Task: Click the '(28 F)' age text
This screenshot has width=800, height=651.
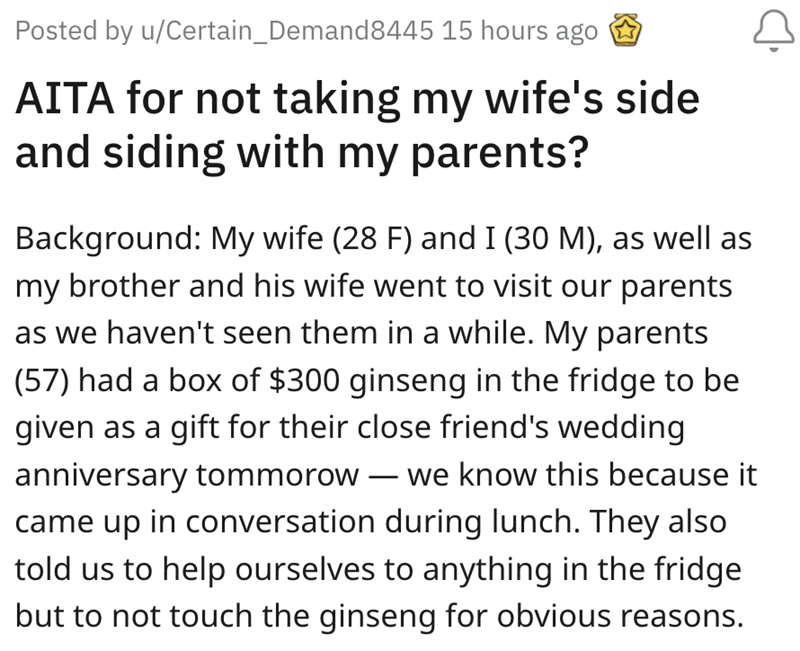Action: click(x=372, y=239)
